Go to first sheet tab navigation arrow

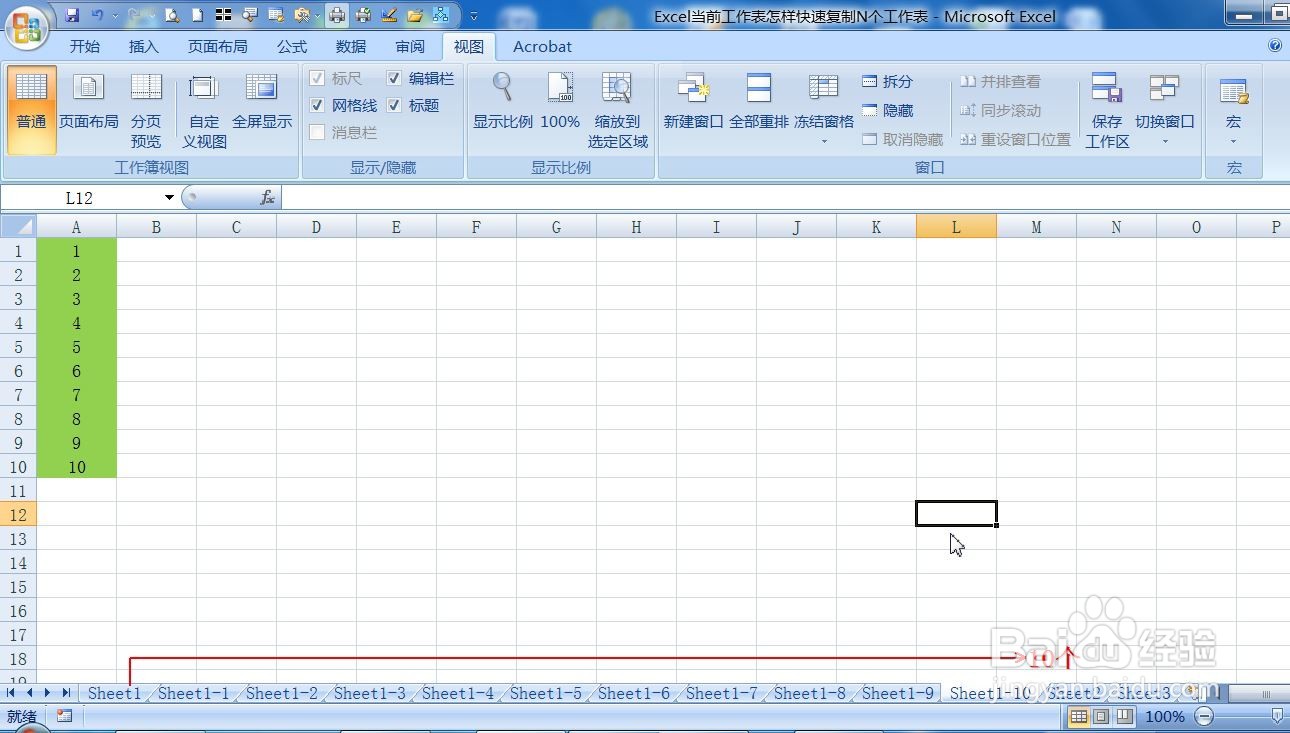pos(12,692)
